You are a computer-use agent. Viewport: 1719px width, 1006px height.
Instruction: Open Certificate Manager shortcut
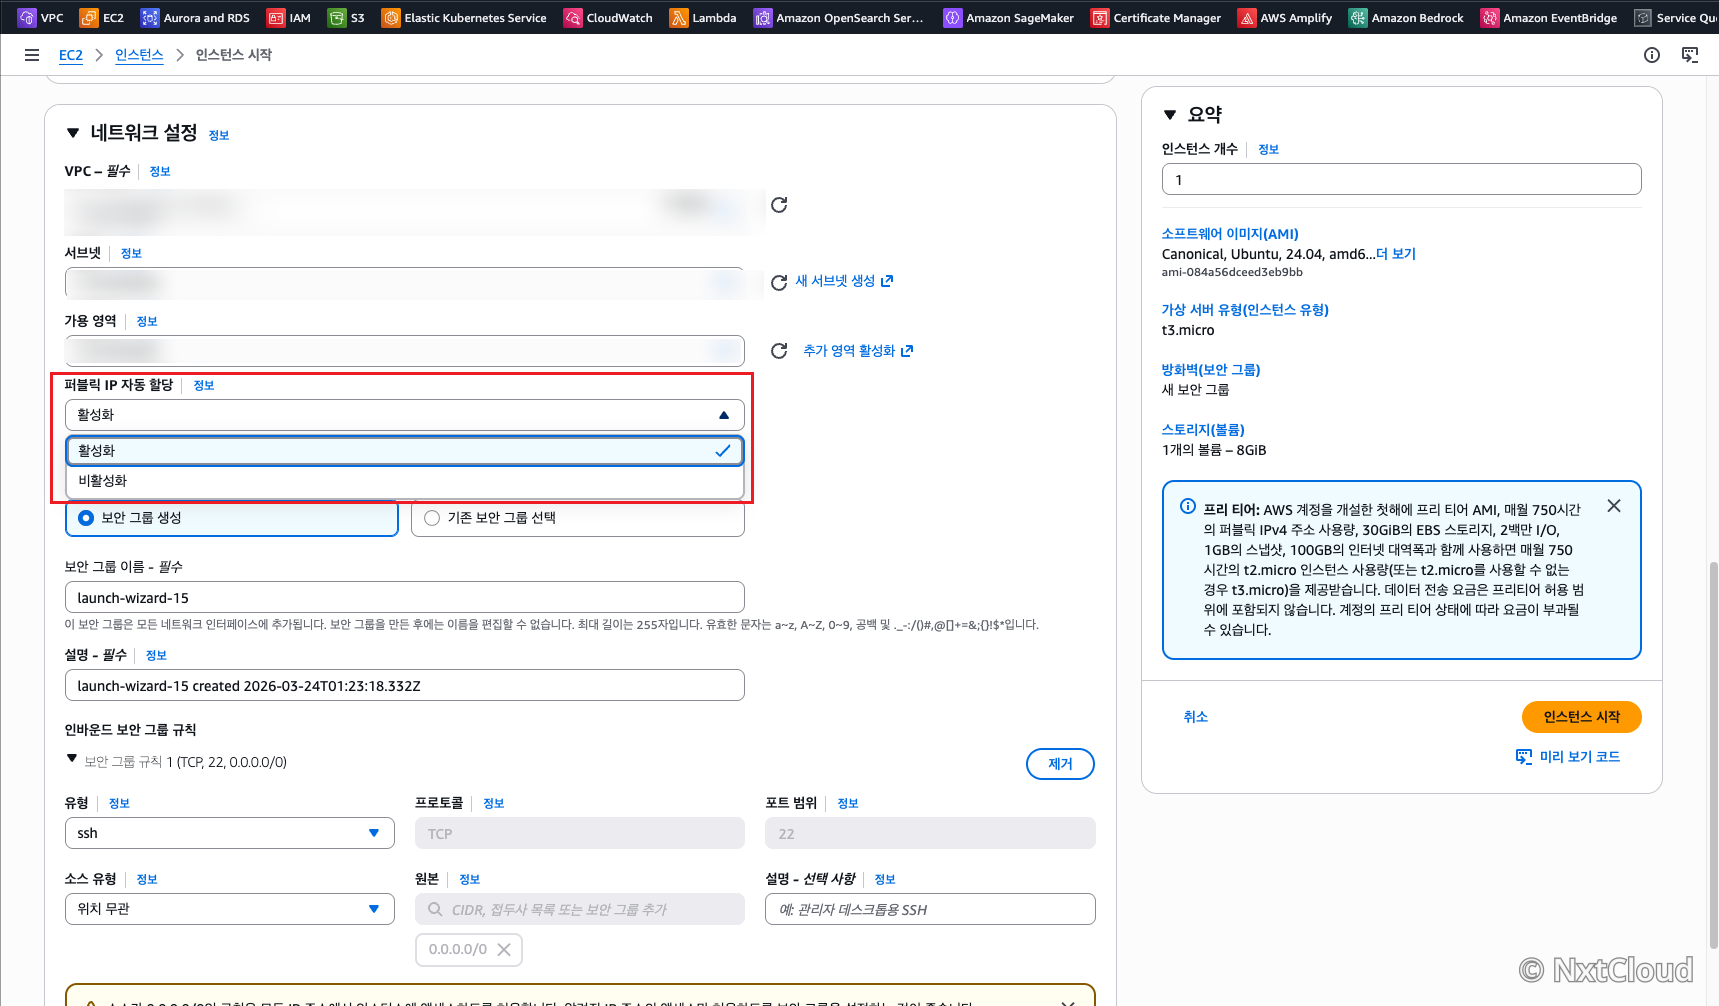(1156, 17)
